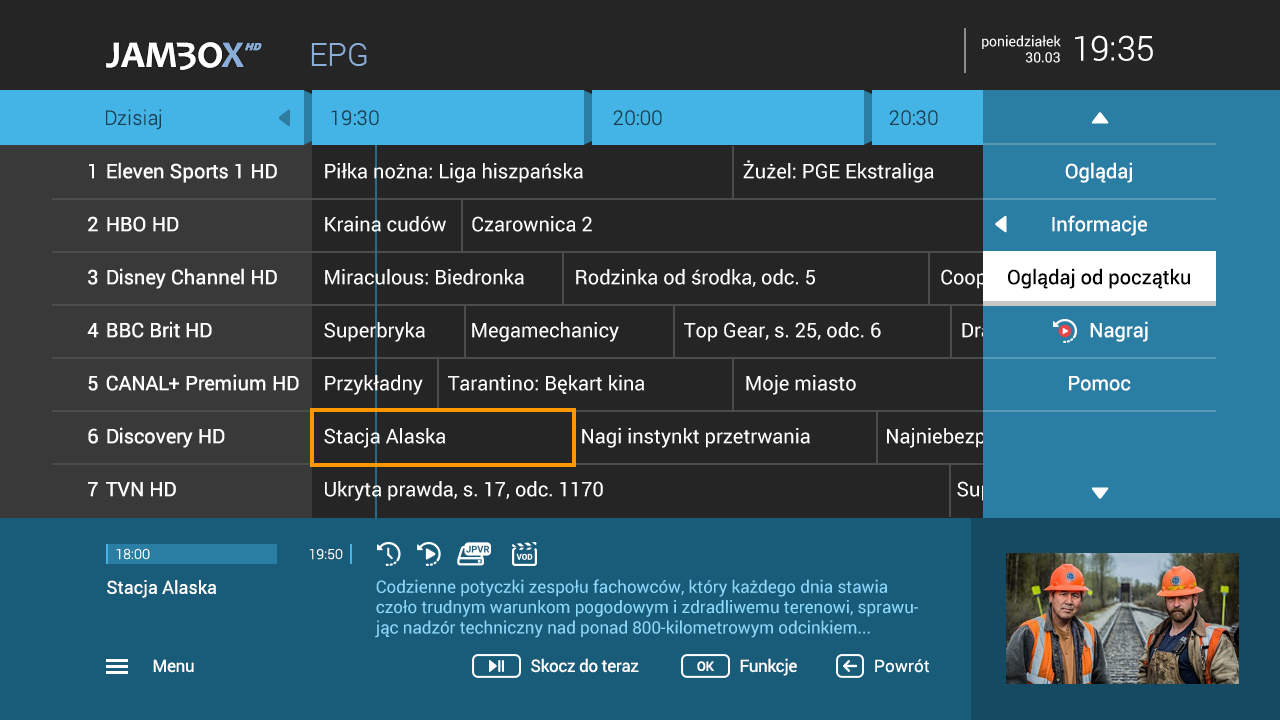
Task: Click the OK Funkcje key icon
Action: (x=705, y=666)
